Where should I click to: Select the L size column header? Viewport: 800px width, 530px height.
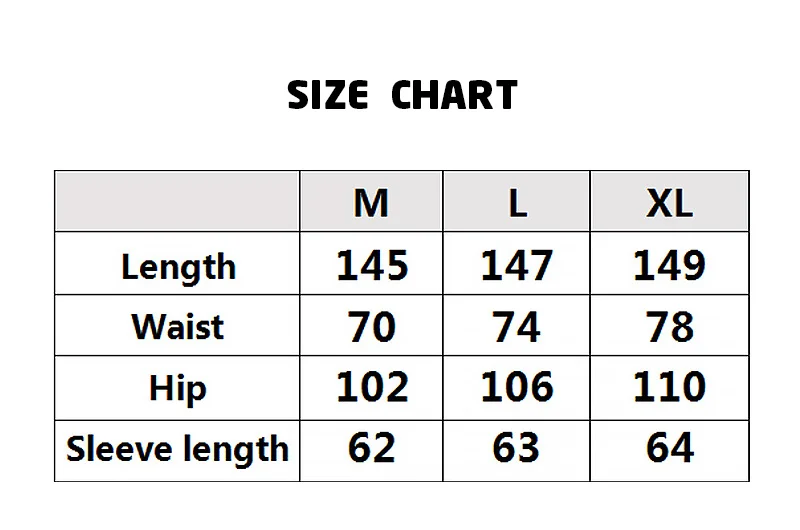point(517,203)
